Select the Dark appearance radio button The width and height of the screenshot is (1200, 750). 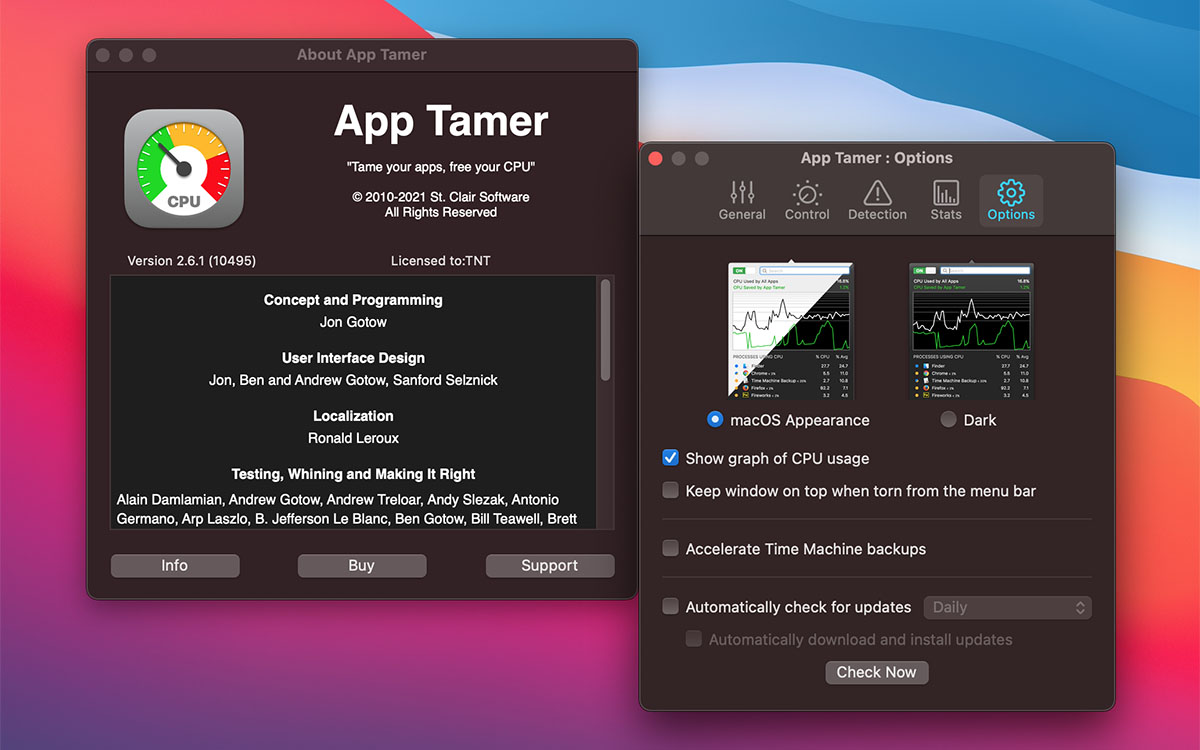(x=948, y=420)
